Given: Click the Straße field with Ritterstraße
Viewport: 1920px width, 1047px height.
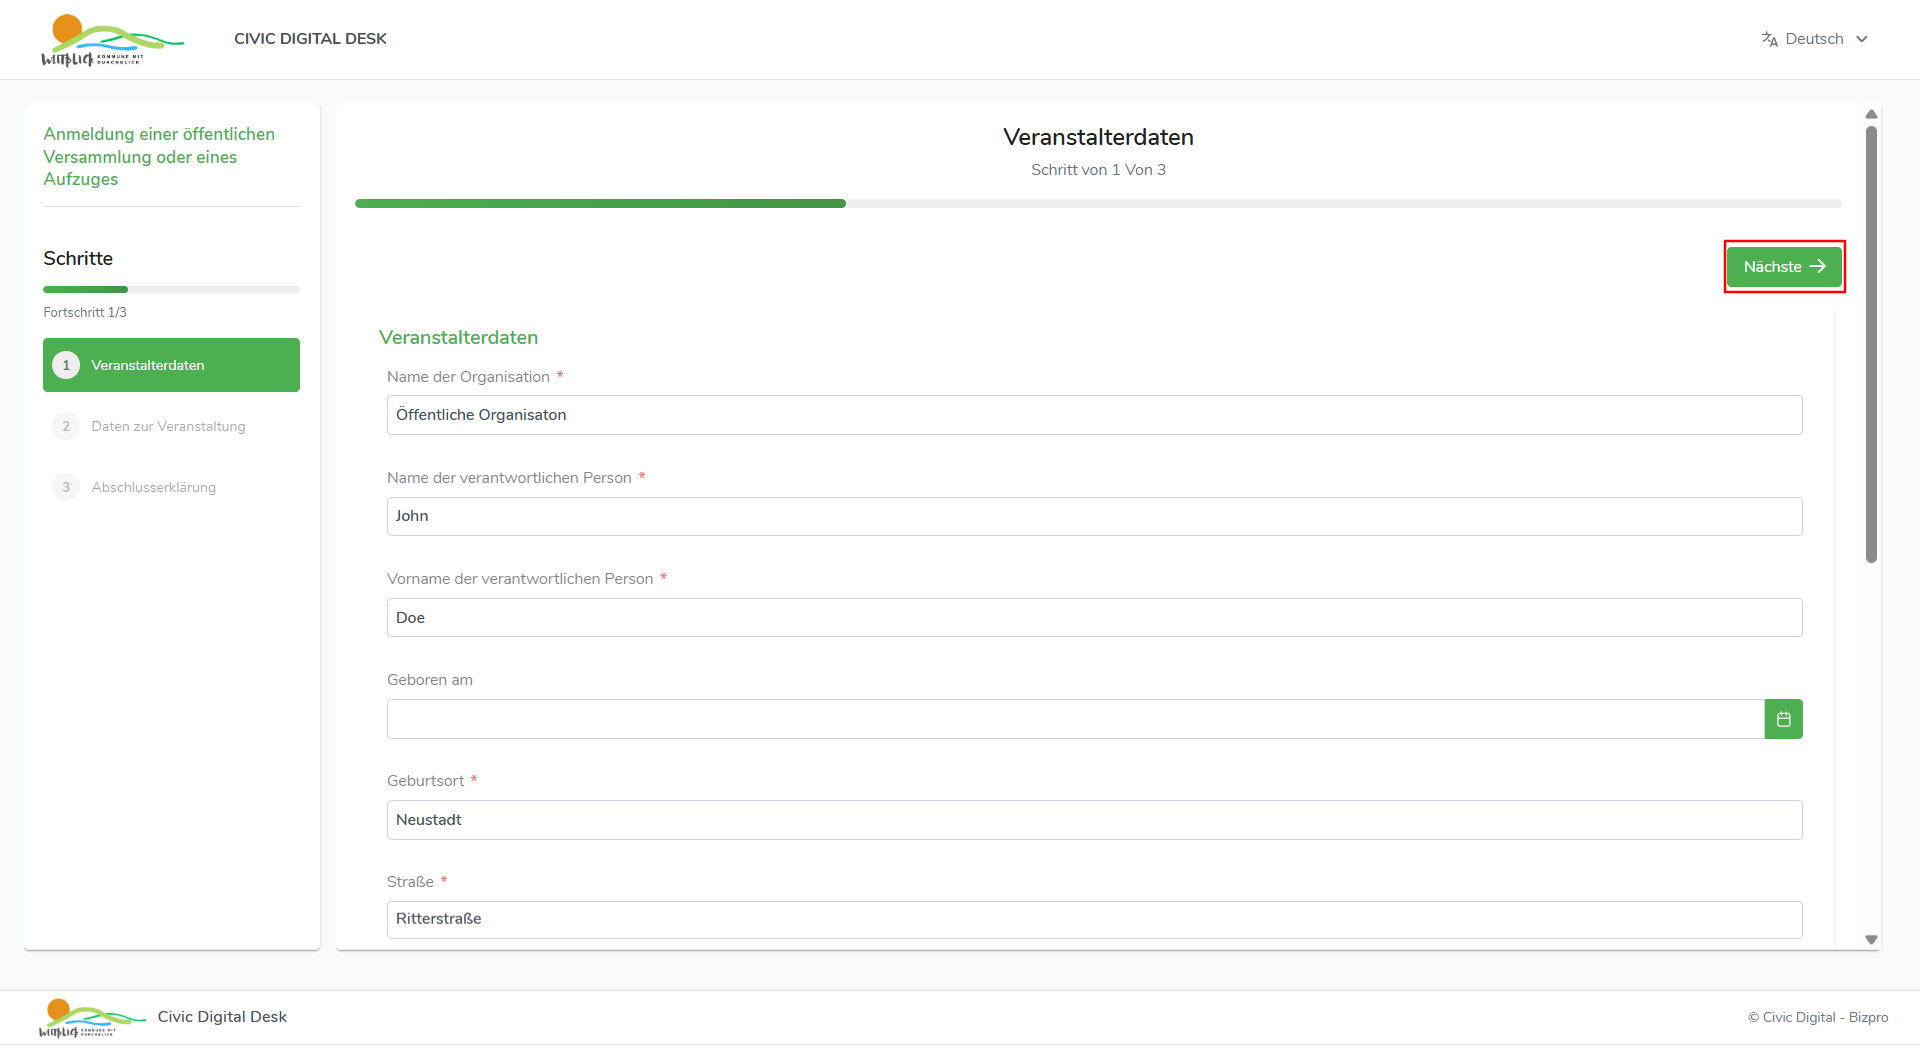Looking at the screenshot, I should click(x=1094, y=919).
